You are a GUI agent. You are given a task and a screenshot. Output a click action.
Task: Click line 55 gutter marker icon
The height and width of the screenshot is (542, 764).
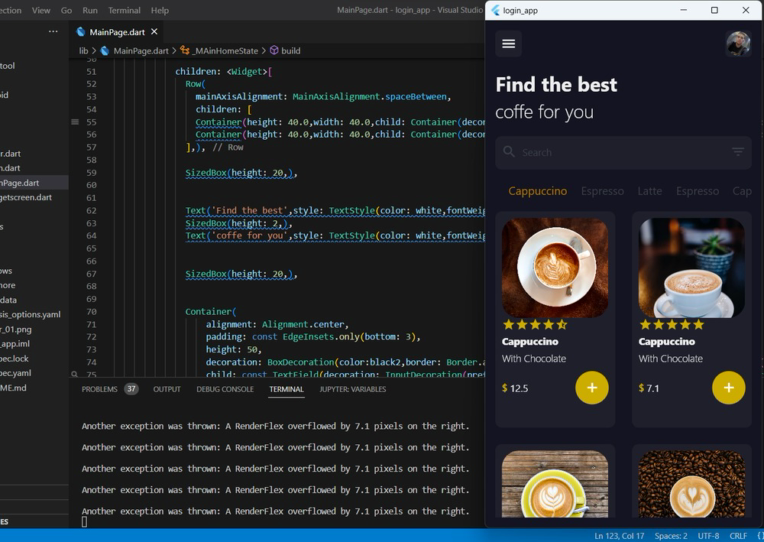[x=75, y=122]
